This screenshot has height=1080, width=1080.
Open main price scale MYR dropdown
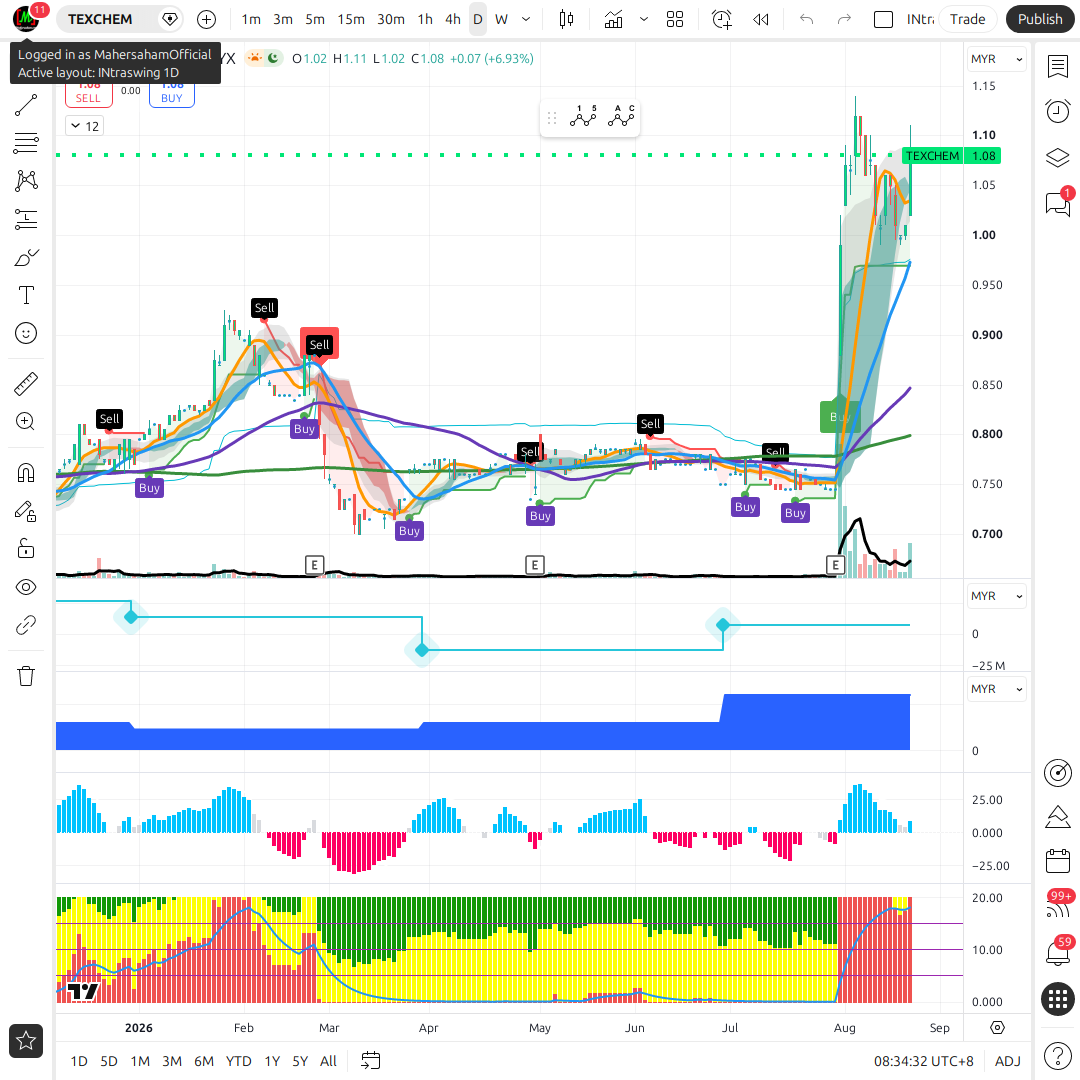(996, 59)
